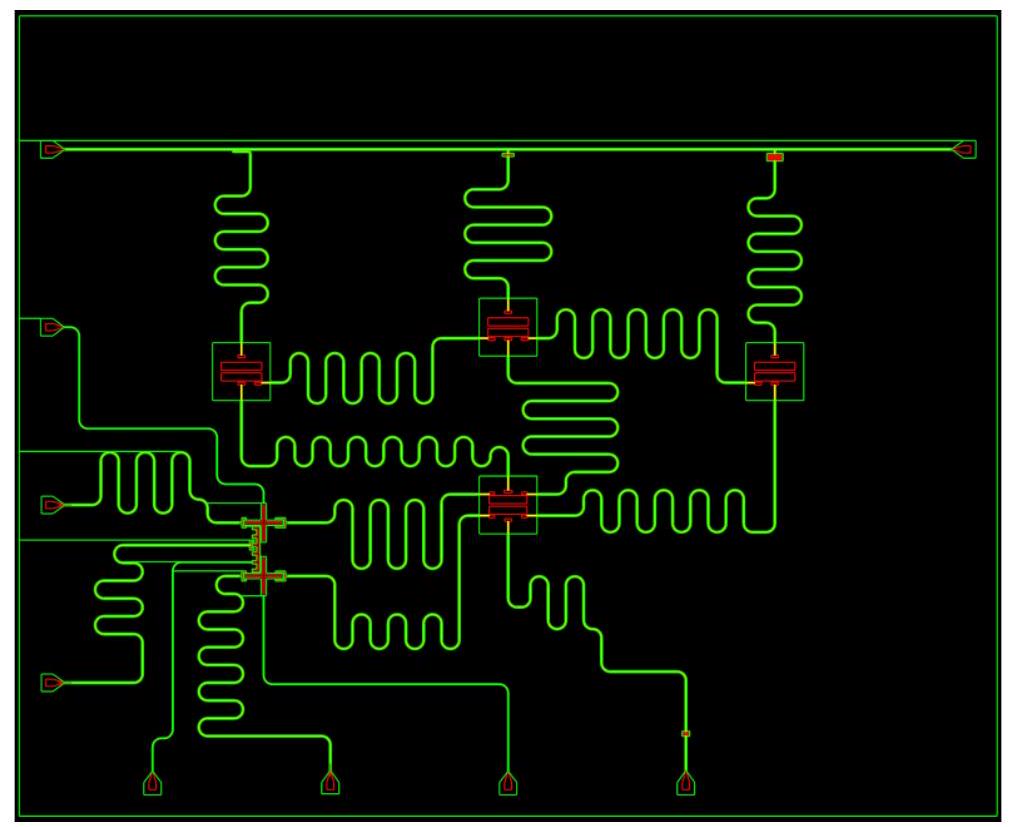The width and height of the screenshot is (1010, 827).
Task: Click the upper red cross-shaped qubit
Action: pyautogui.click(x=264, y=522)
